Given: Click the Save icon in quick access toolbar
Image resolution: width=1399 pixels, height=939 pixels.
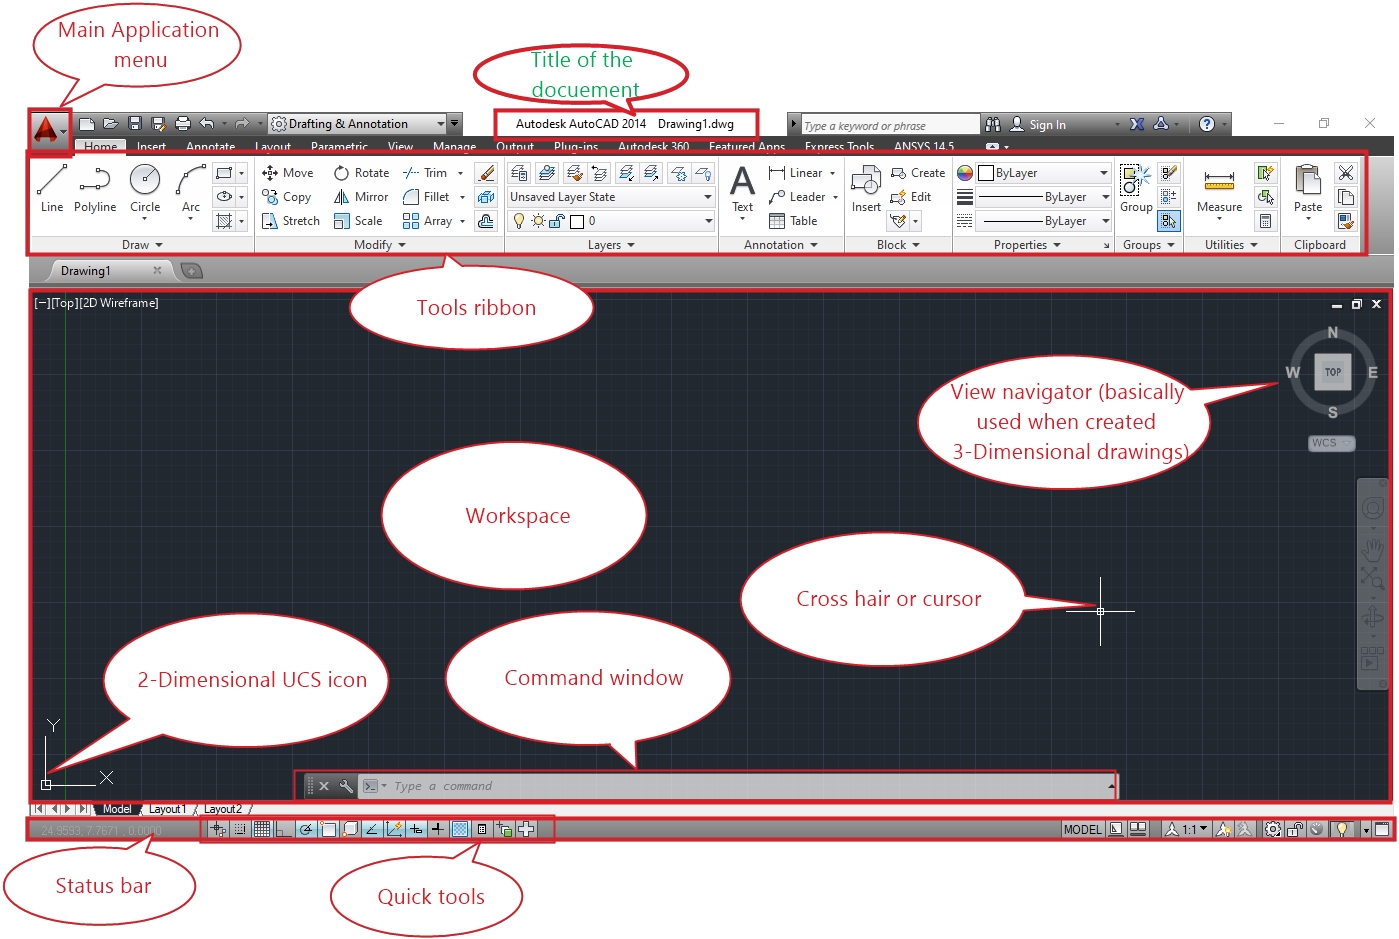Looking at the screenshot, I should click(135, 124).
